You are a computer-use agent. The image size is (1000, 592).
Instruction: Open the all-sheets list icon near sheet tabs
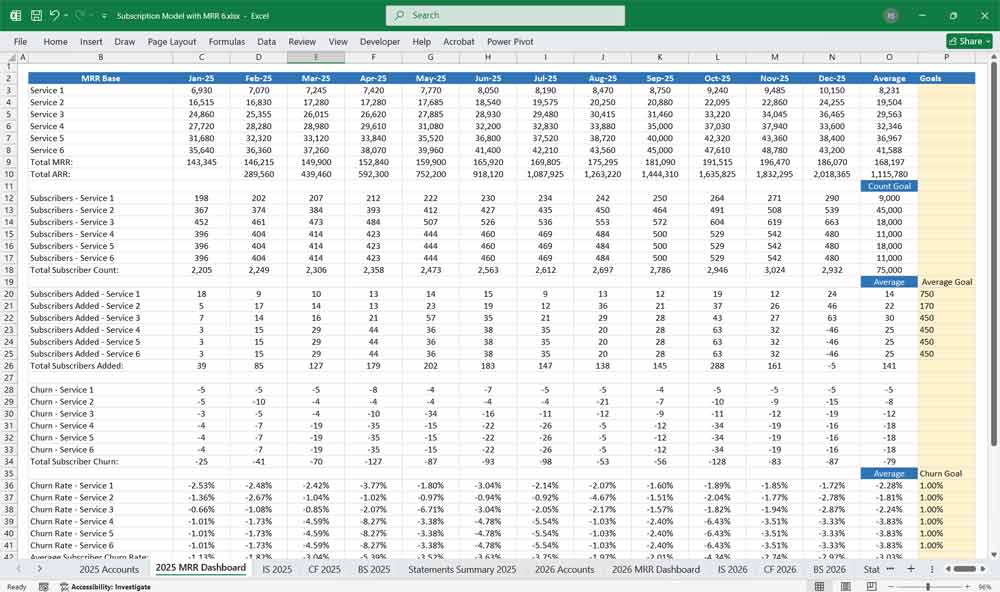coord(932,568)
